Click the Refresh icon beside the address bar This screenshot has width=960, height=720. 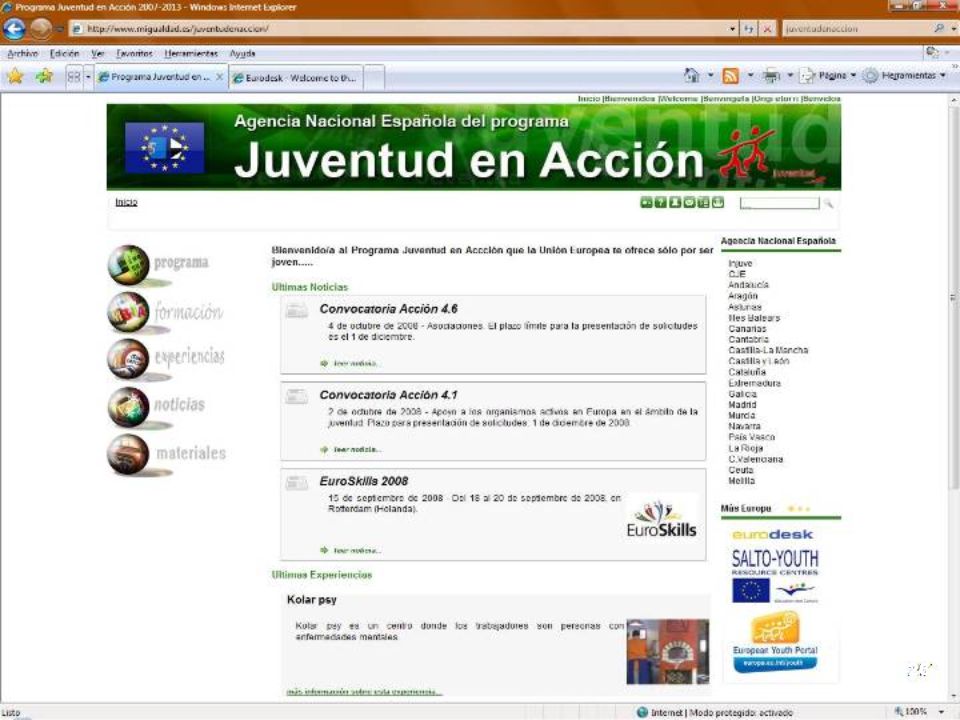point(749,29)
